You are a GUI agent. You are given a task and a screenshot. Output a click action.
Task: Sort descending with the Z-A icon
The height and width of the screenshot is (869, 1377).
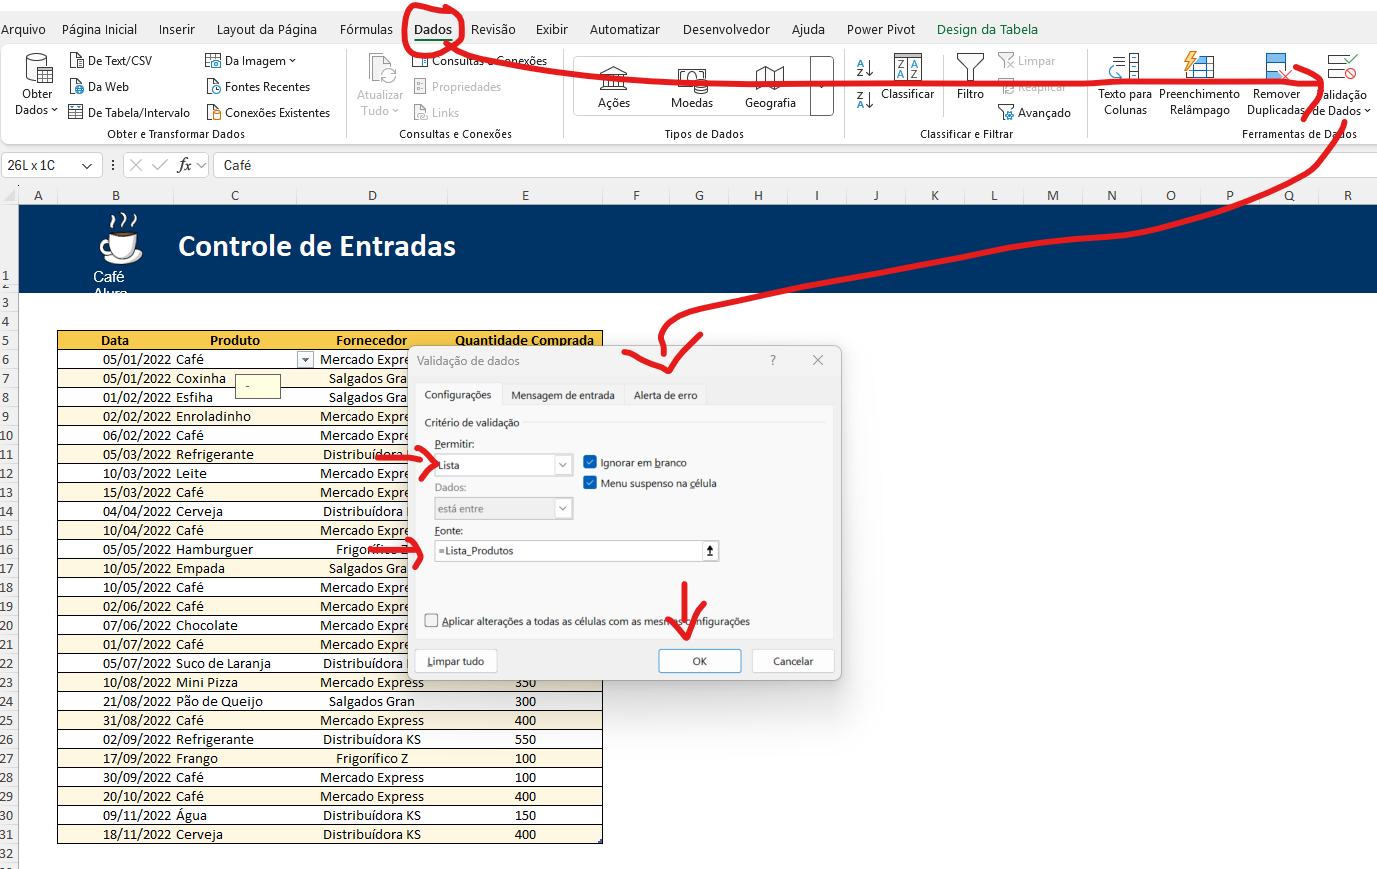[865, 99]
